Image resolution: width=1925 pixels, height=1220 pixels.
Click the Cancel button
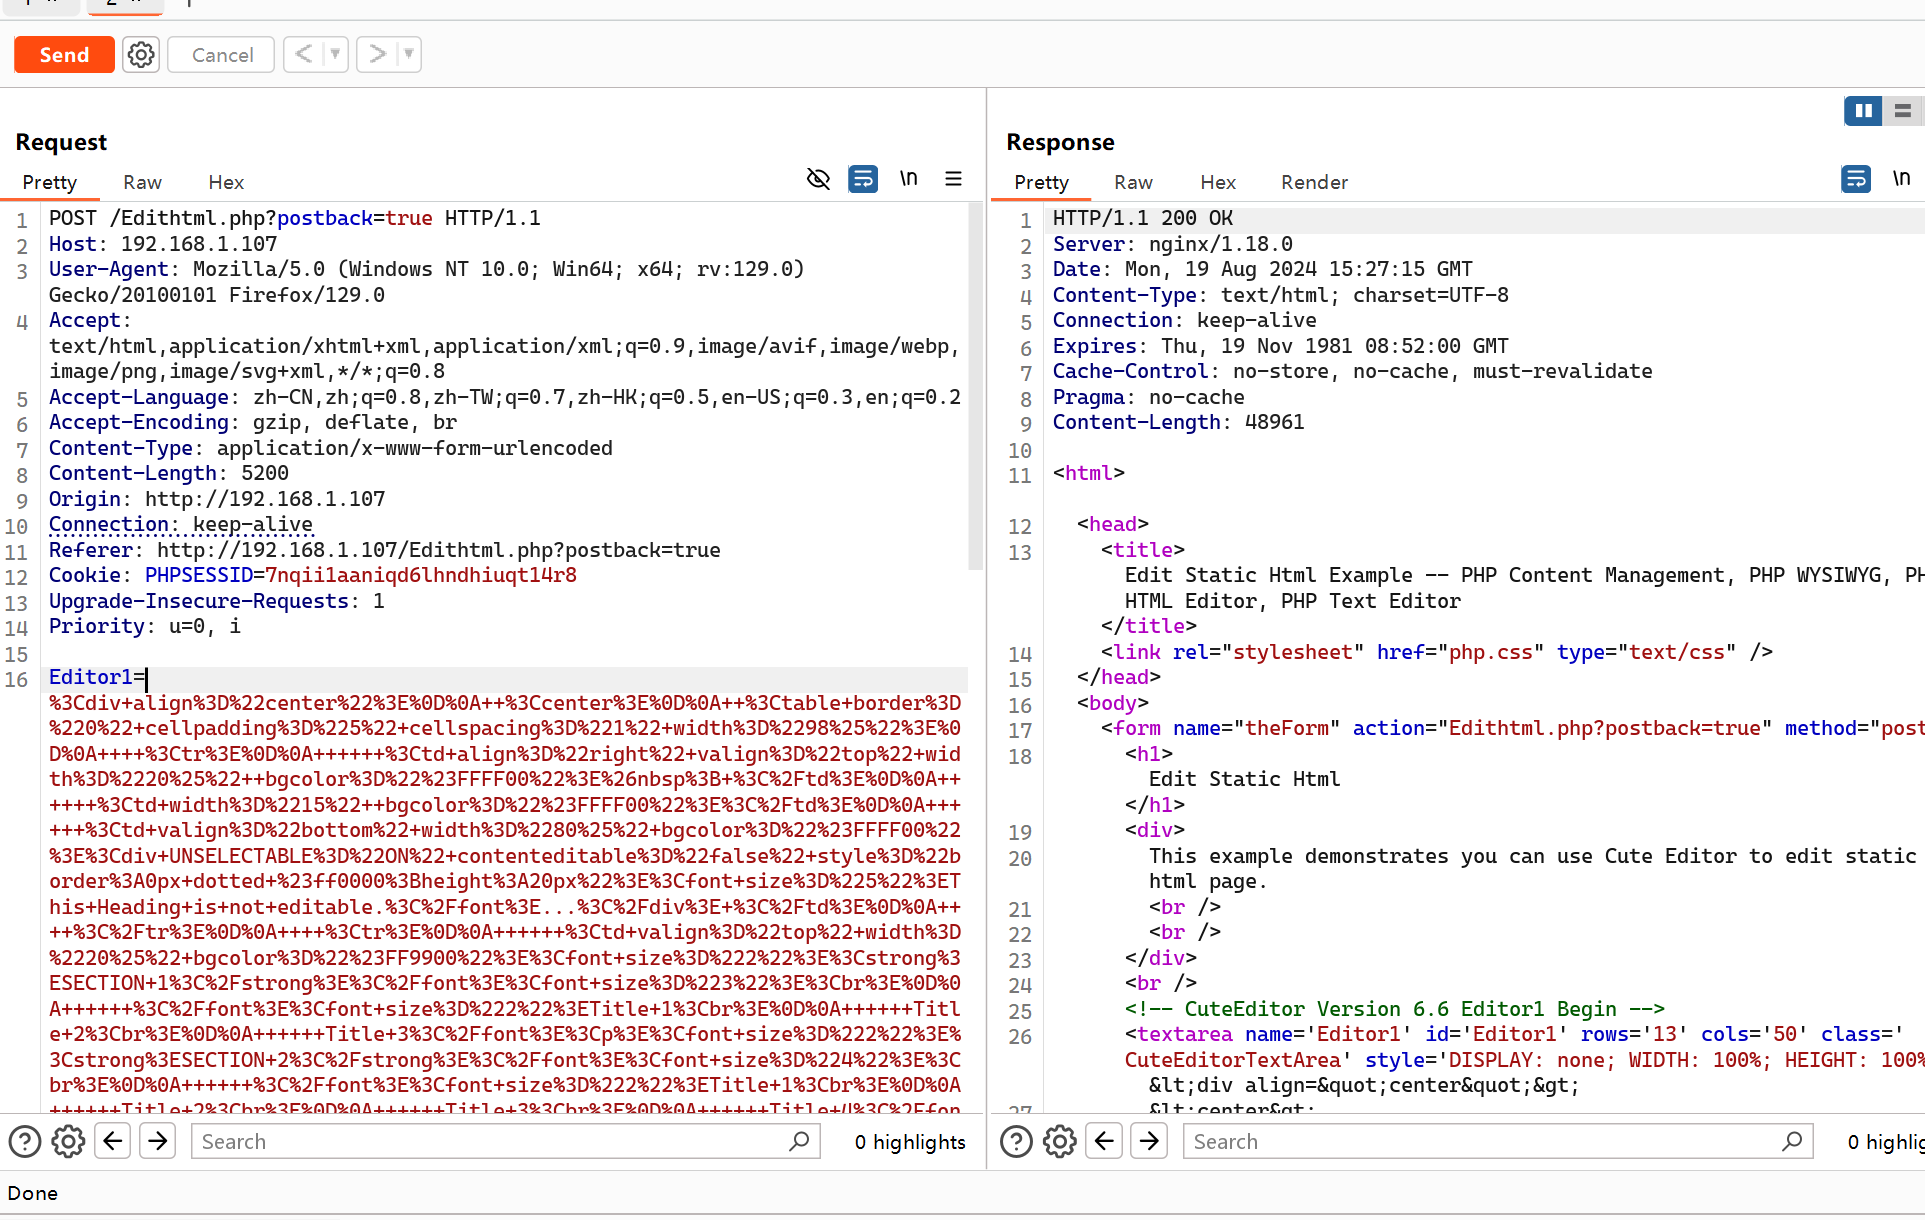point(222,55)
